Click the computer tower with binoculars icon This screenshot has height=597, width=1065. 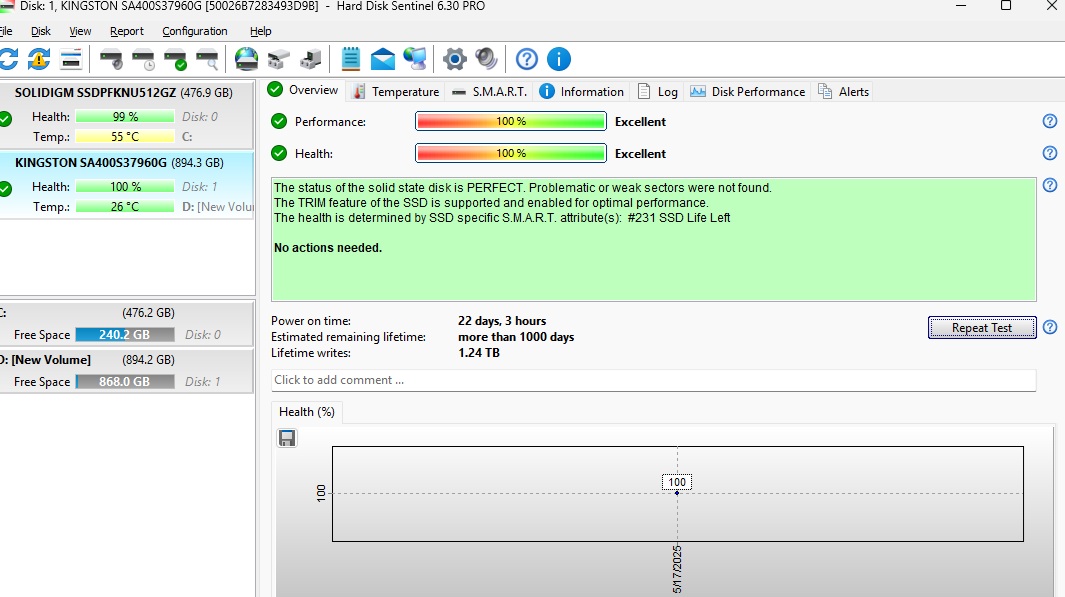pos(310,60)
